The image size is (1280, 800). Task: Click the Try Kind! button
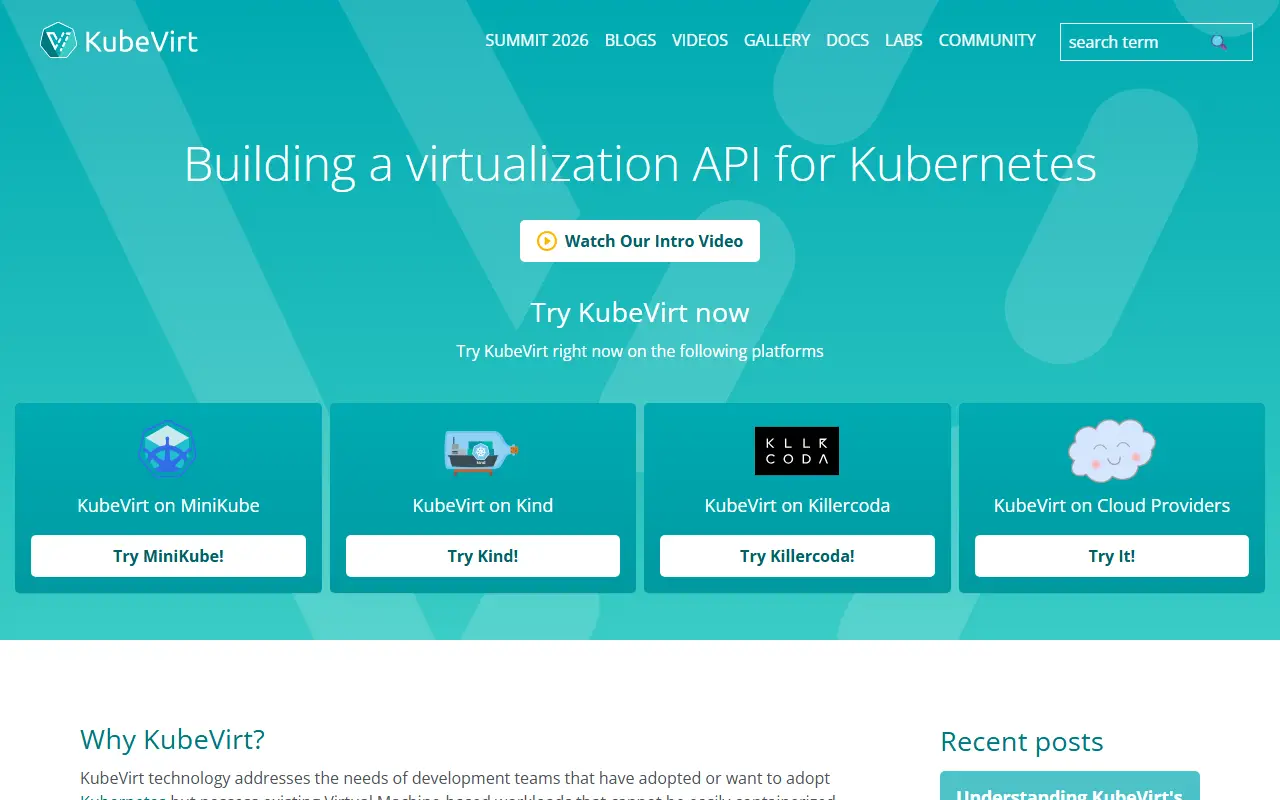coord(483,556)
